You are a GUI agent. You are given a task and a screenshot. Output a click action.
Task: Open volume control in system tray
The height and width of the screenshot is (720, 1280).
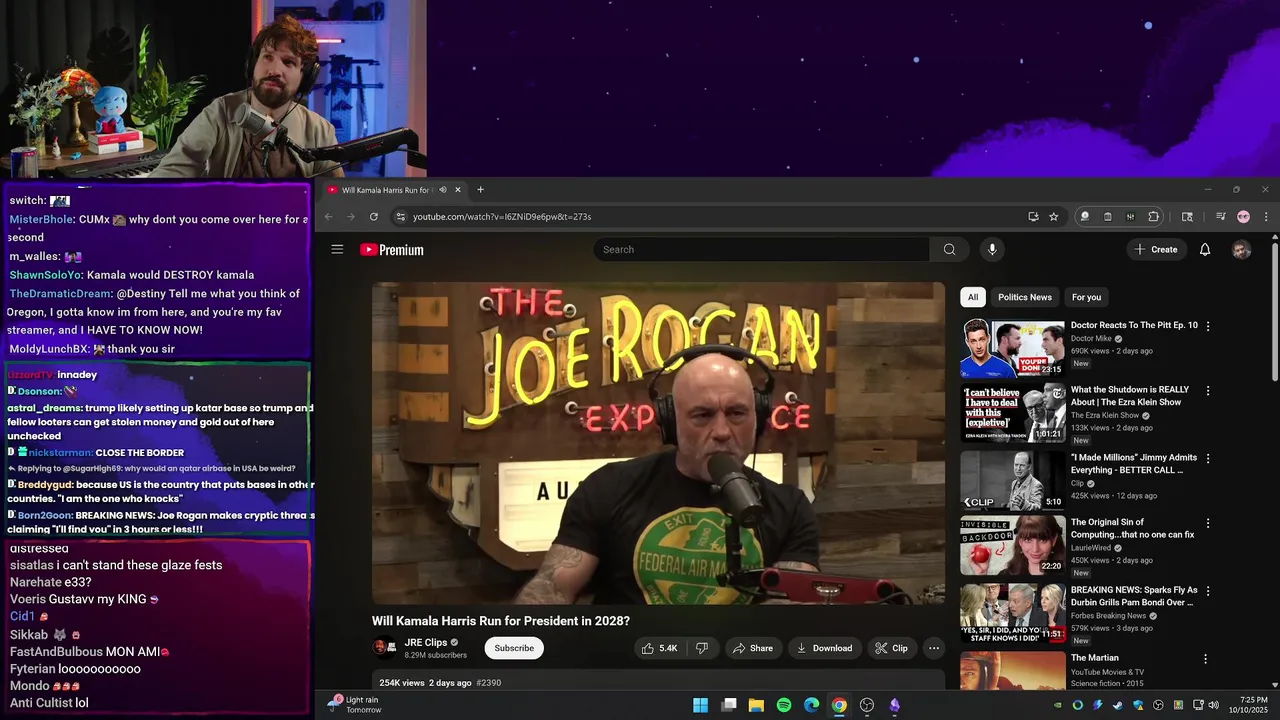coord(1213,705)
